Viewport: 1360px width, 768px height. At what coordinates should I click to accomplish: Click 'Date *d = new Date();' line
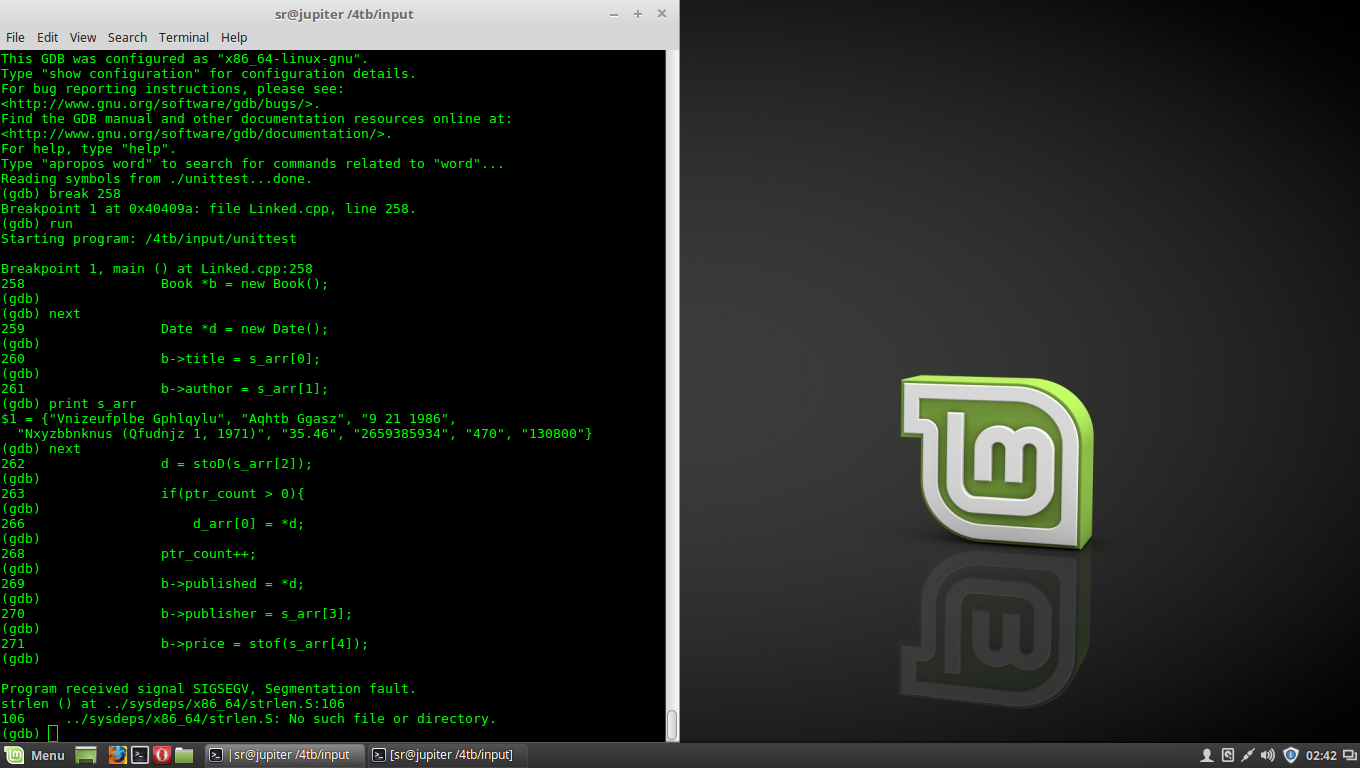244,329
